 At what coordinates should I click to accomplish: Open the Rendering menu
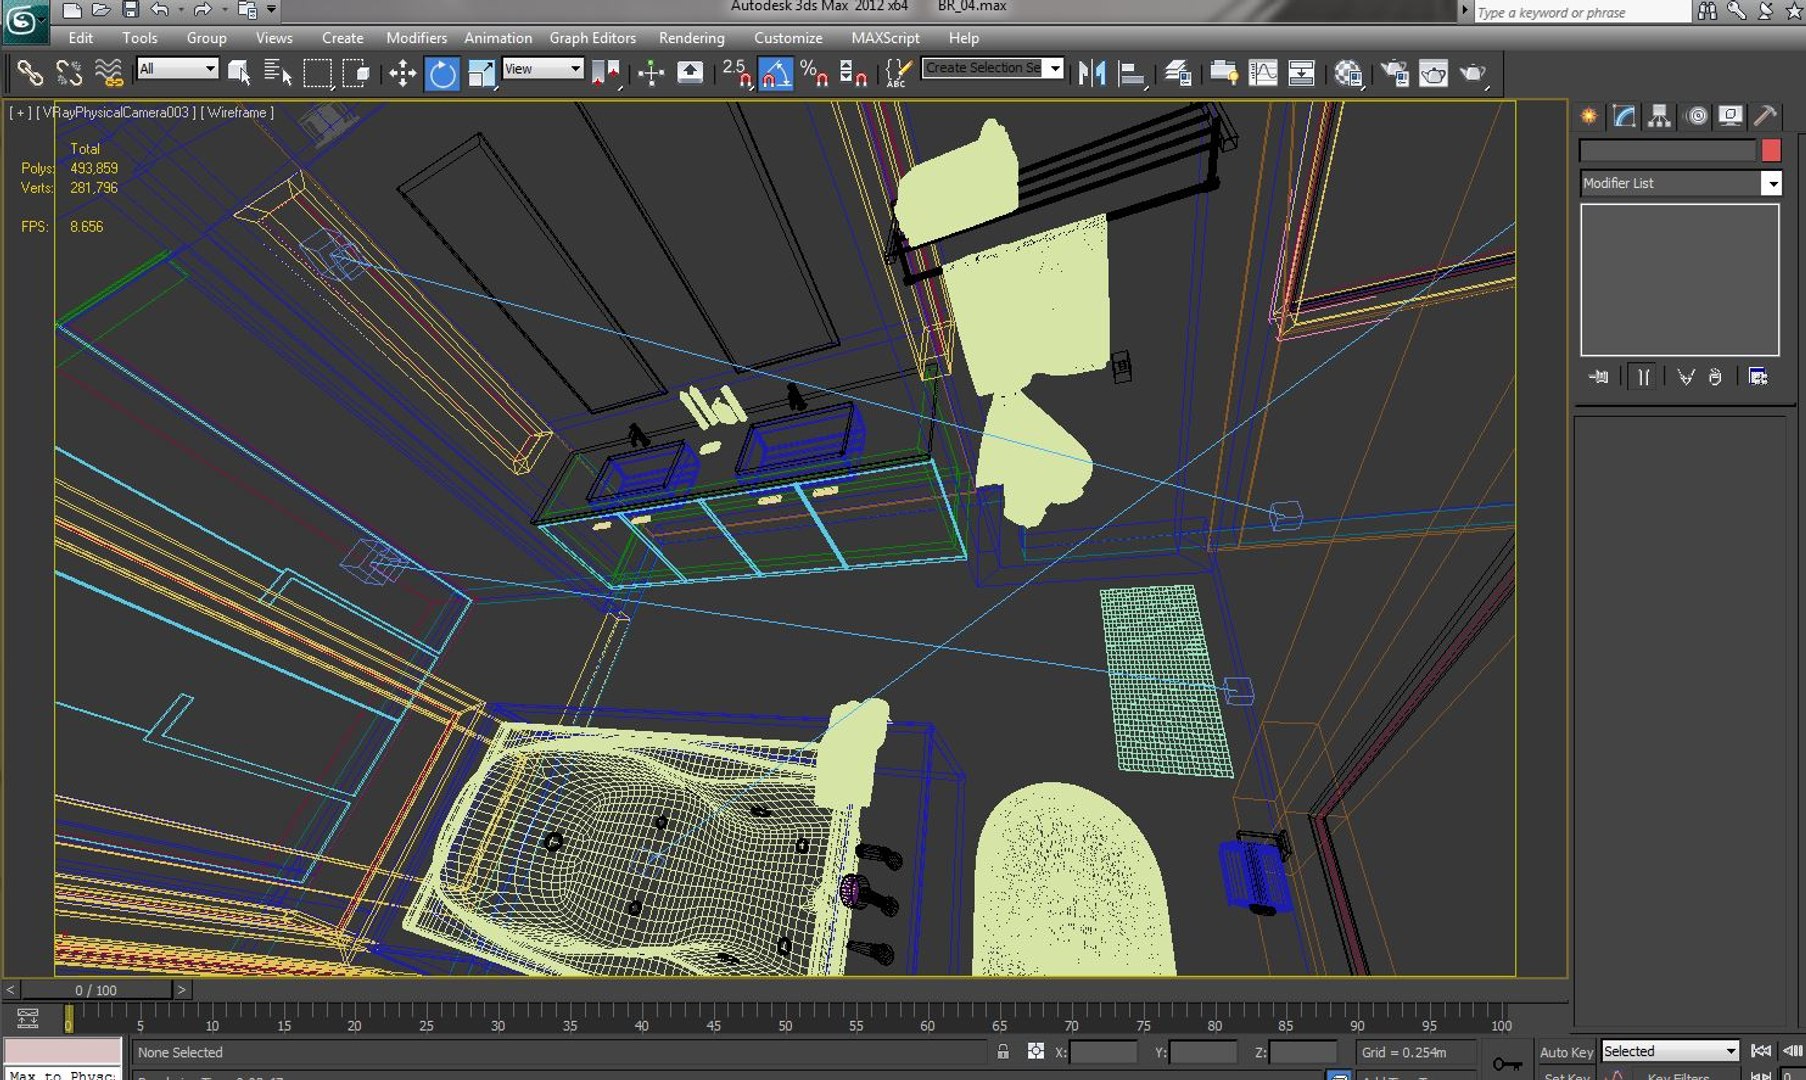[x=691, y=38]
